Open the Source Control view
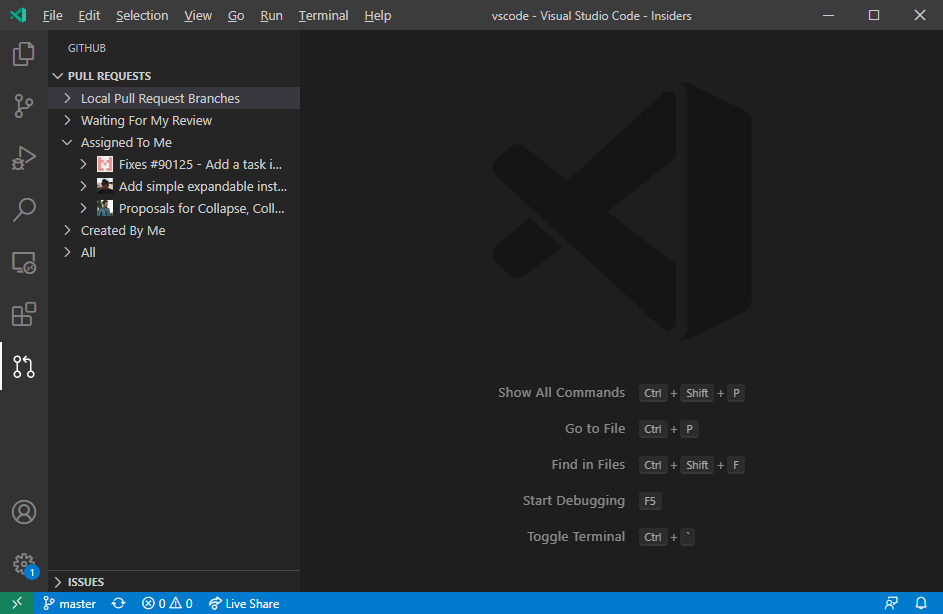The width and height of the screenshot is (943, 614). (x=23, y=106)
